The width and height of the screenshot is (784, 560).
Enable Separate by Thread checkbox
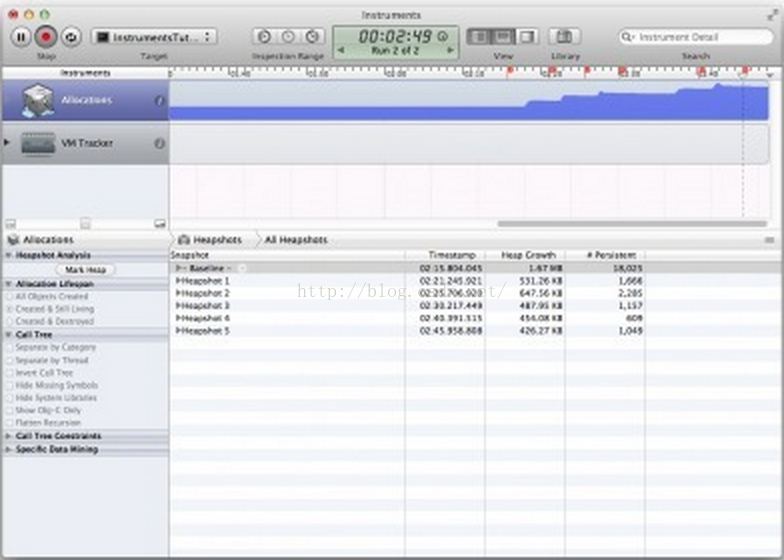click(x=10, y=360)
